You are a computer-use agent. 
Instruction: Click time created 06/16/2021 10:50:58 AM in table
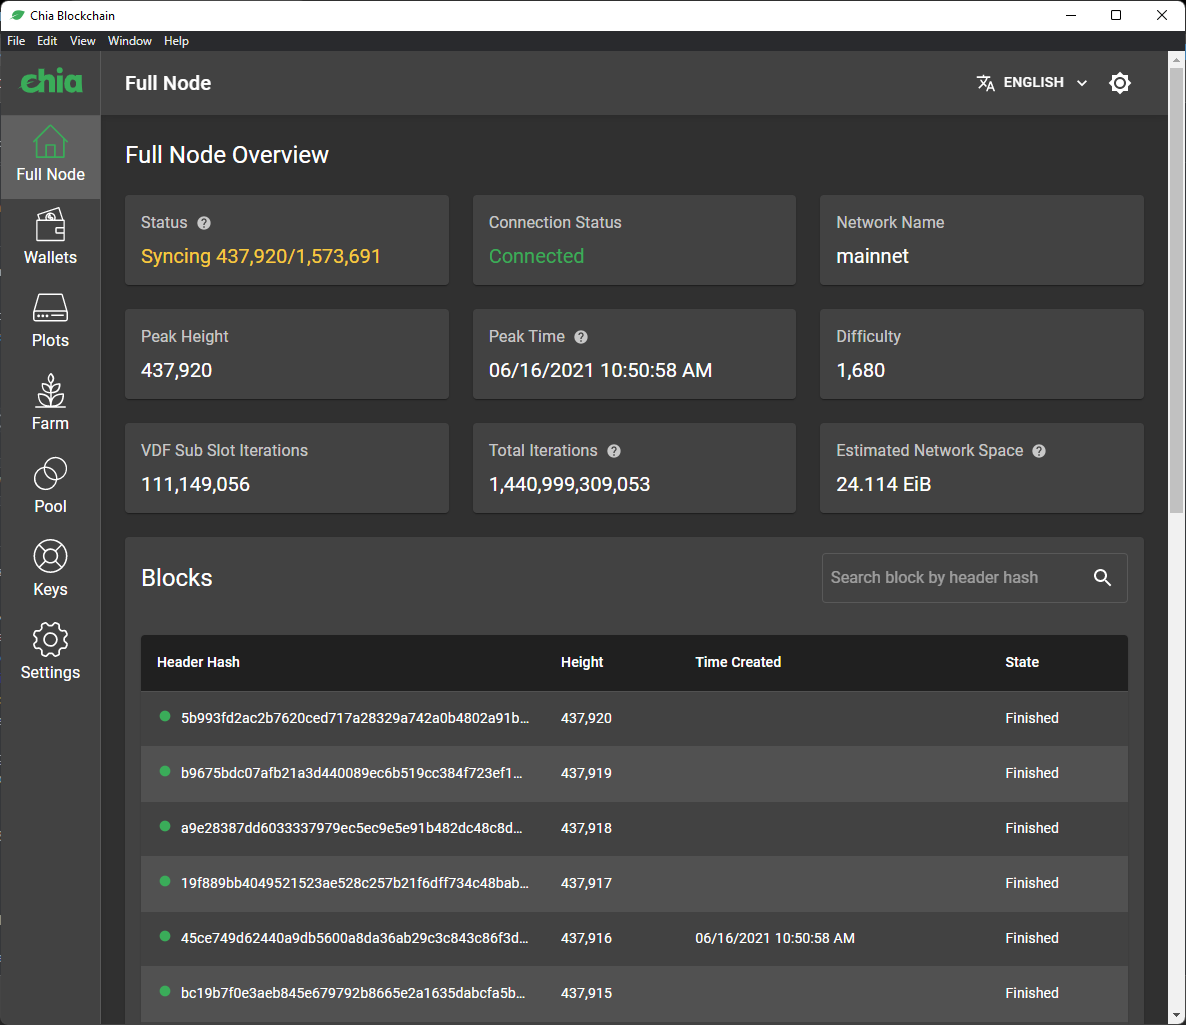click(x=775, y=938)
